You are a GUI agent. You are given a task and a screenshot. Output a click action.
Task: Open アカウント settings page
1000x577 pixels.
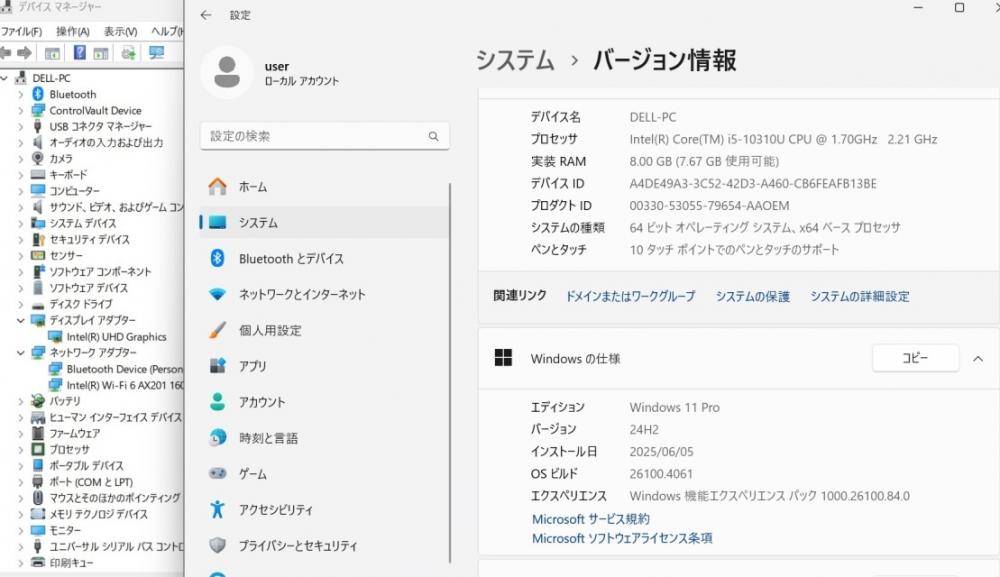coord(324,402)
